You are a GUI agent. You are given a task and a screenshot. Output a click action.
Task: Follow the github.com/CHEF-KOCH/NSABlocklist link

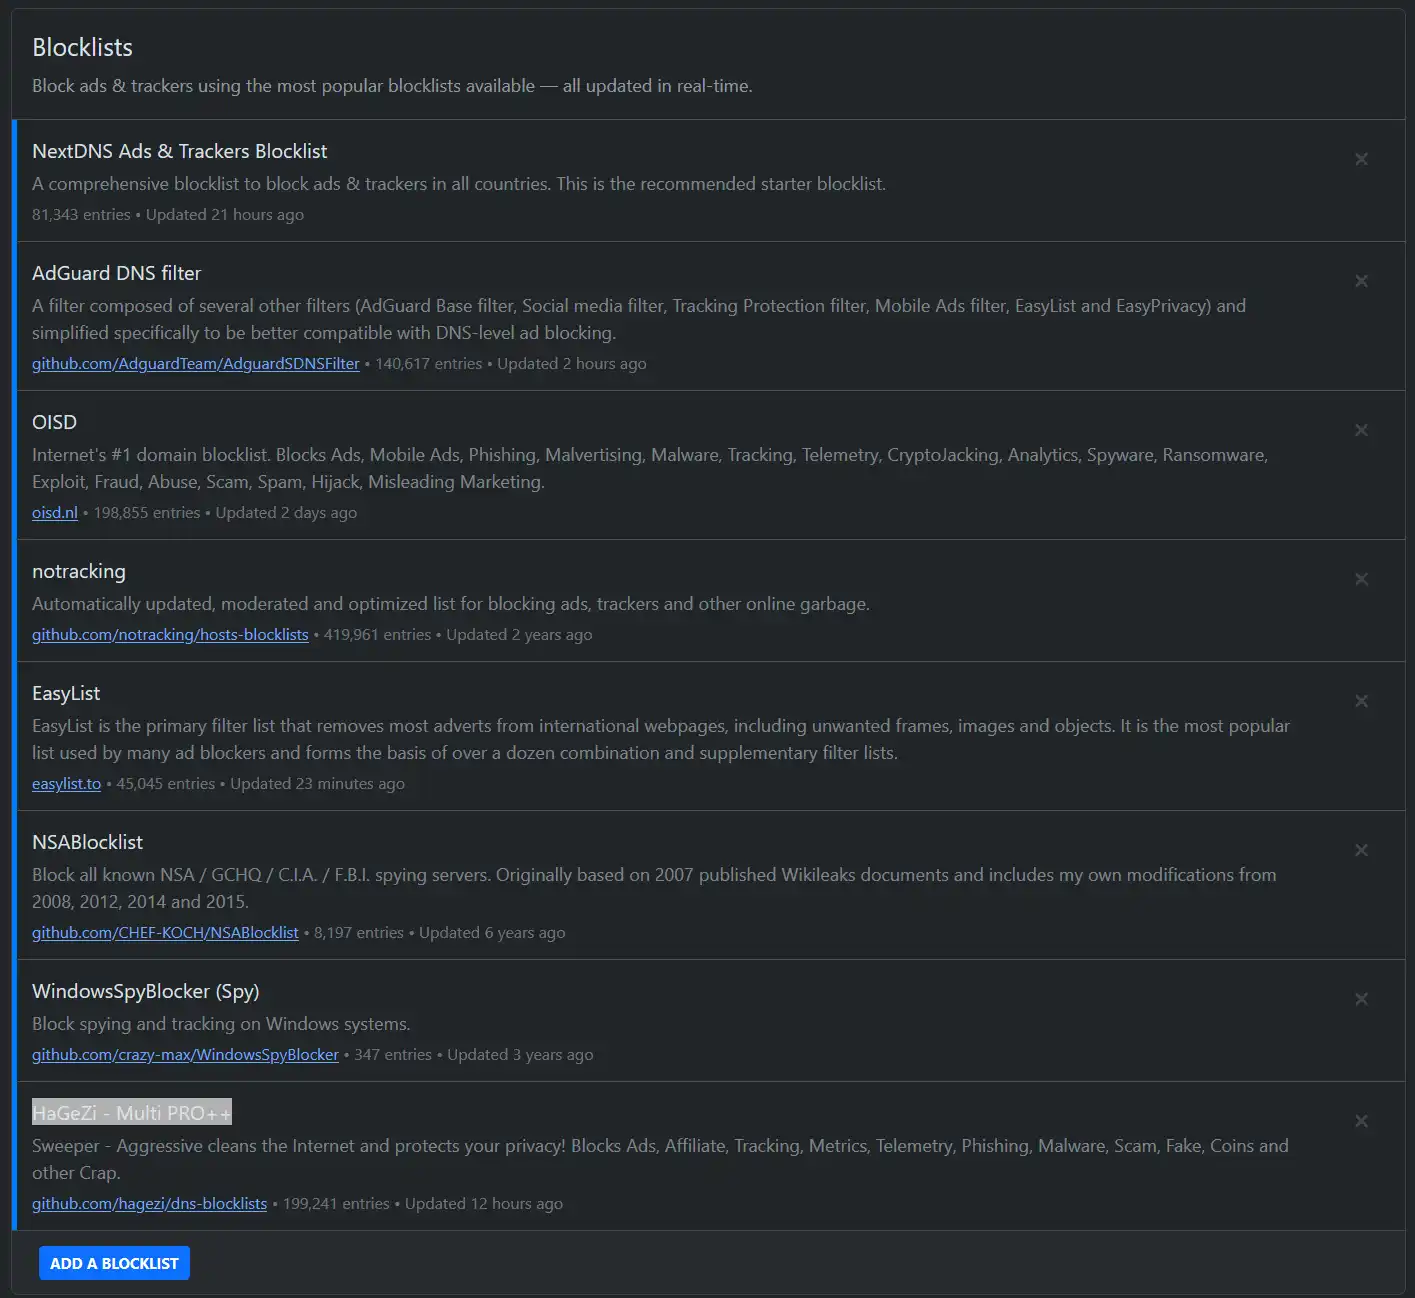165,933
